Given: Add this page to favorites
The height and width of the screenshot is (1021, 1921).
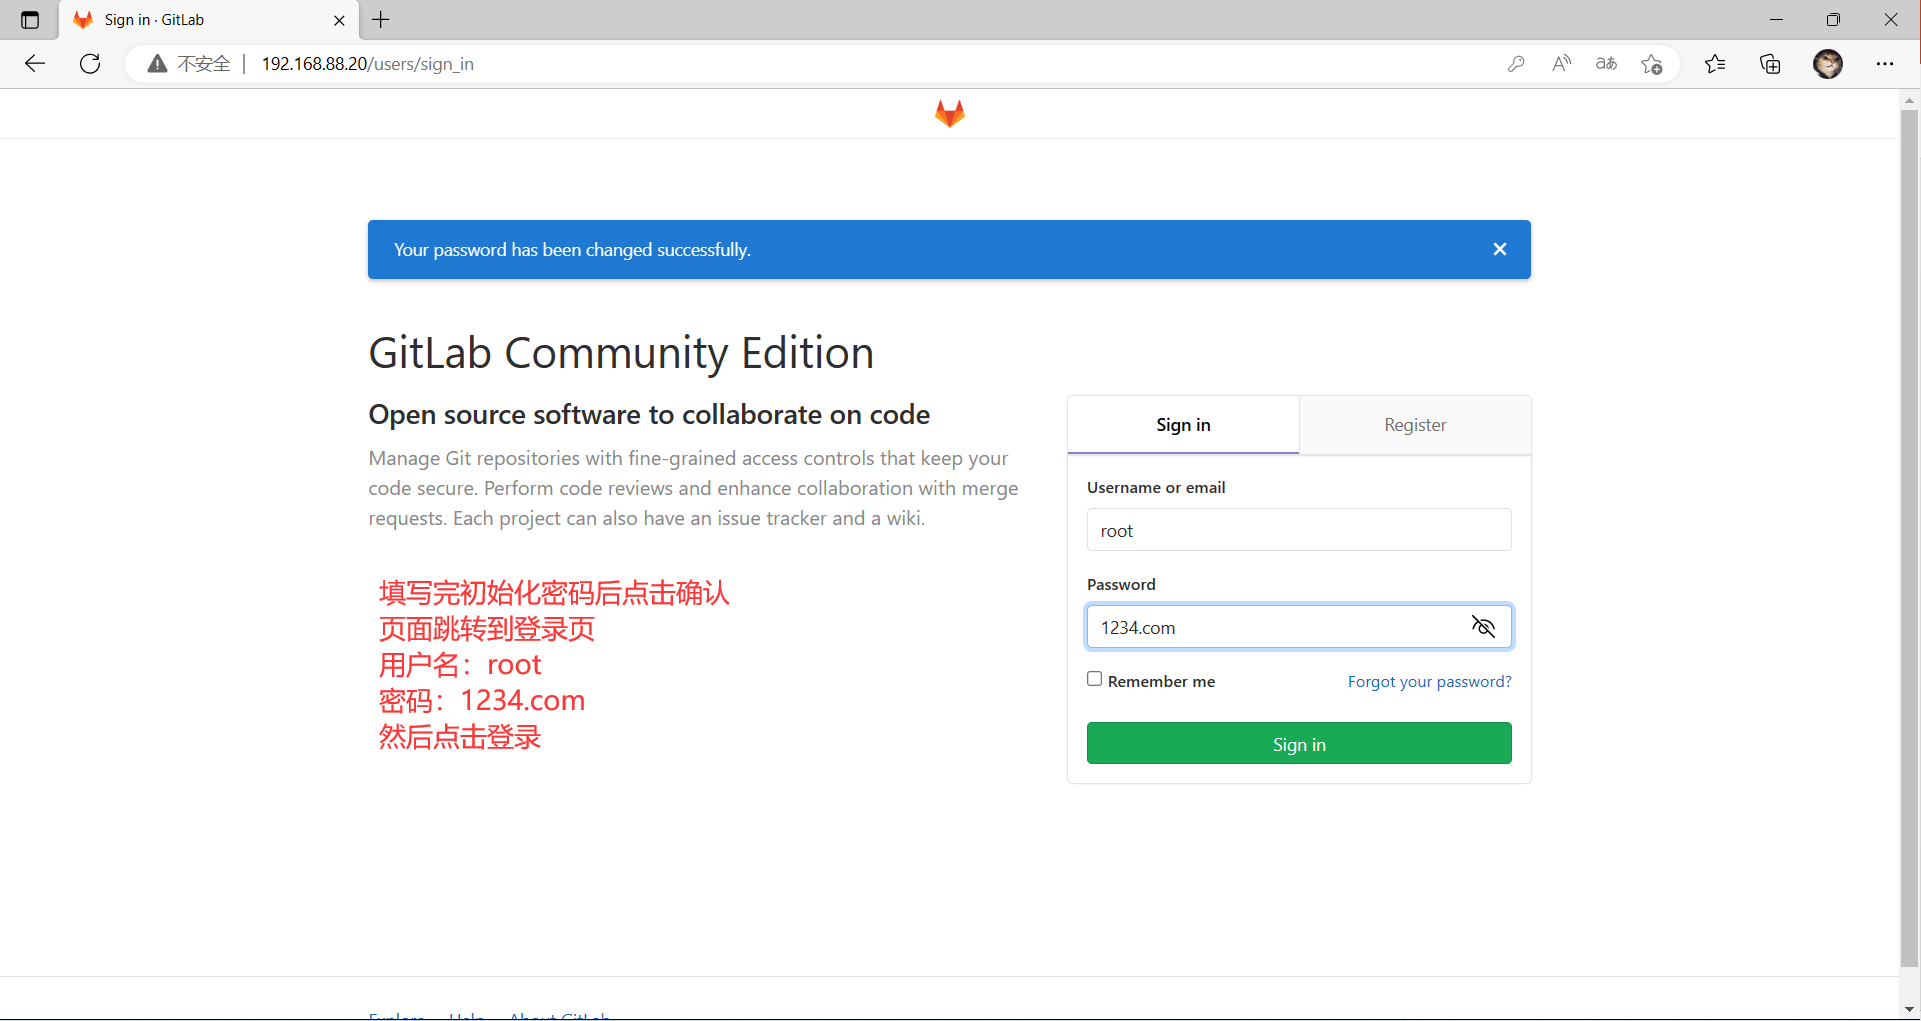Looking at the screenshot, I should [x=1652, y=63].
